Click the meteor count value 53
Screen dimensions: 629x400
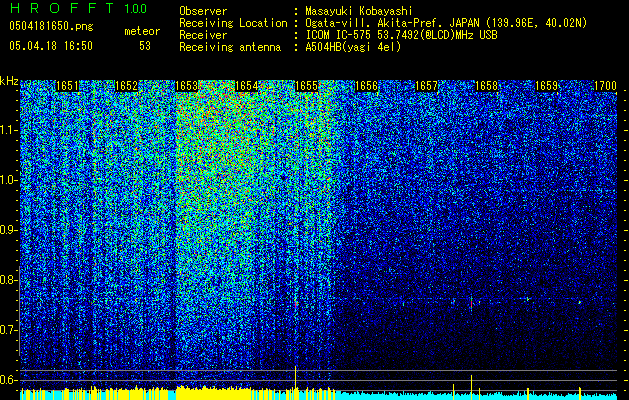pos(145,46)
